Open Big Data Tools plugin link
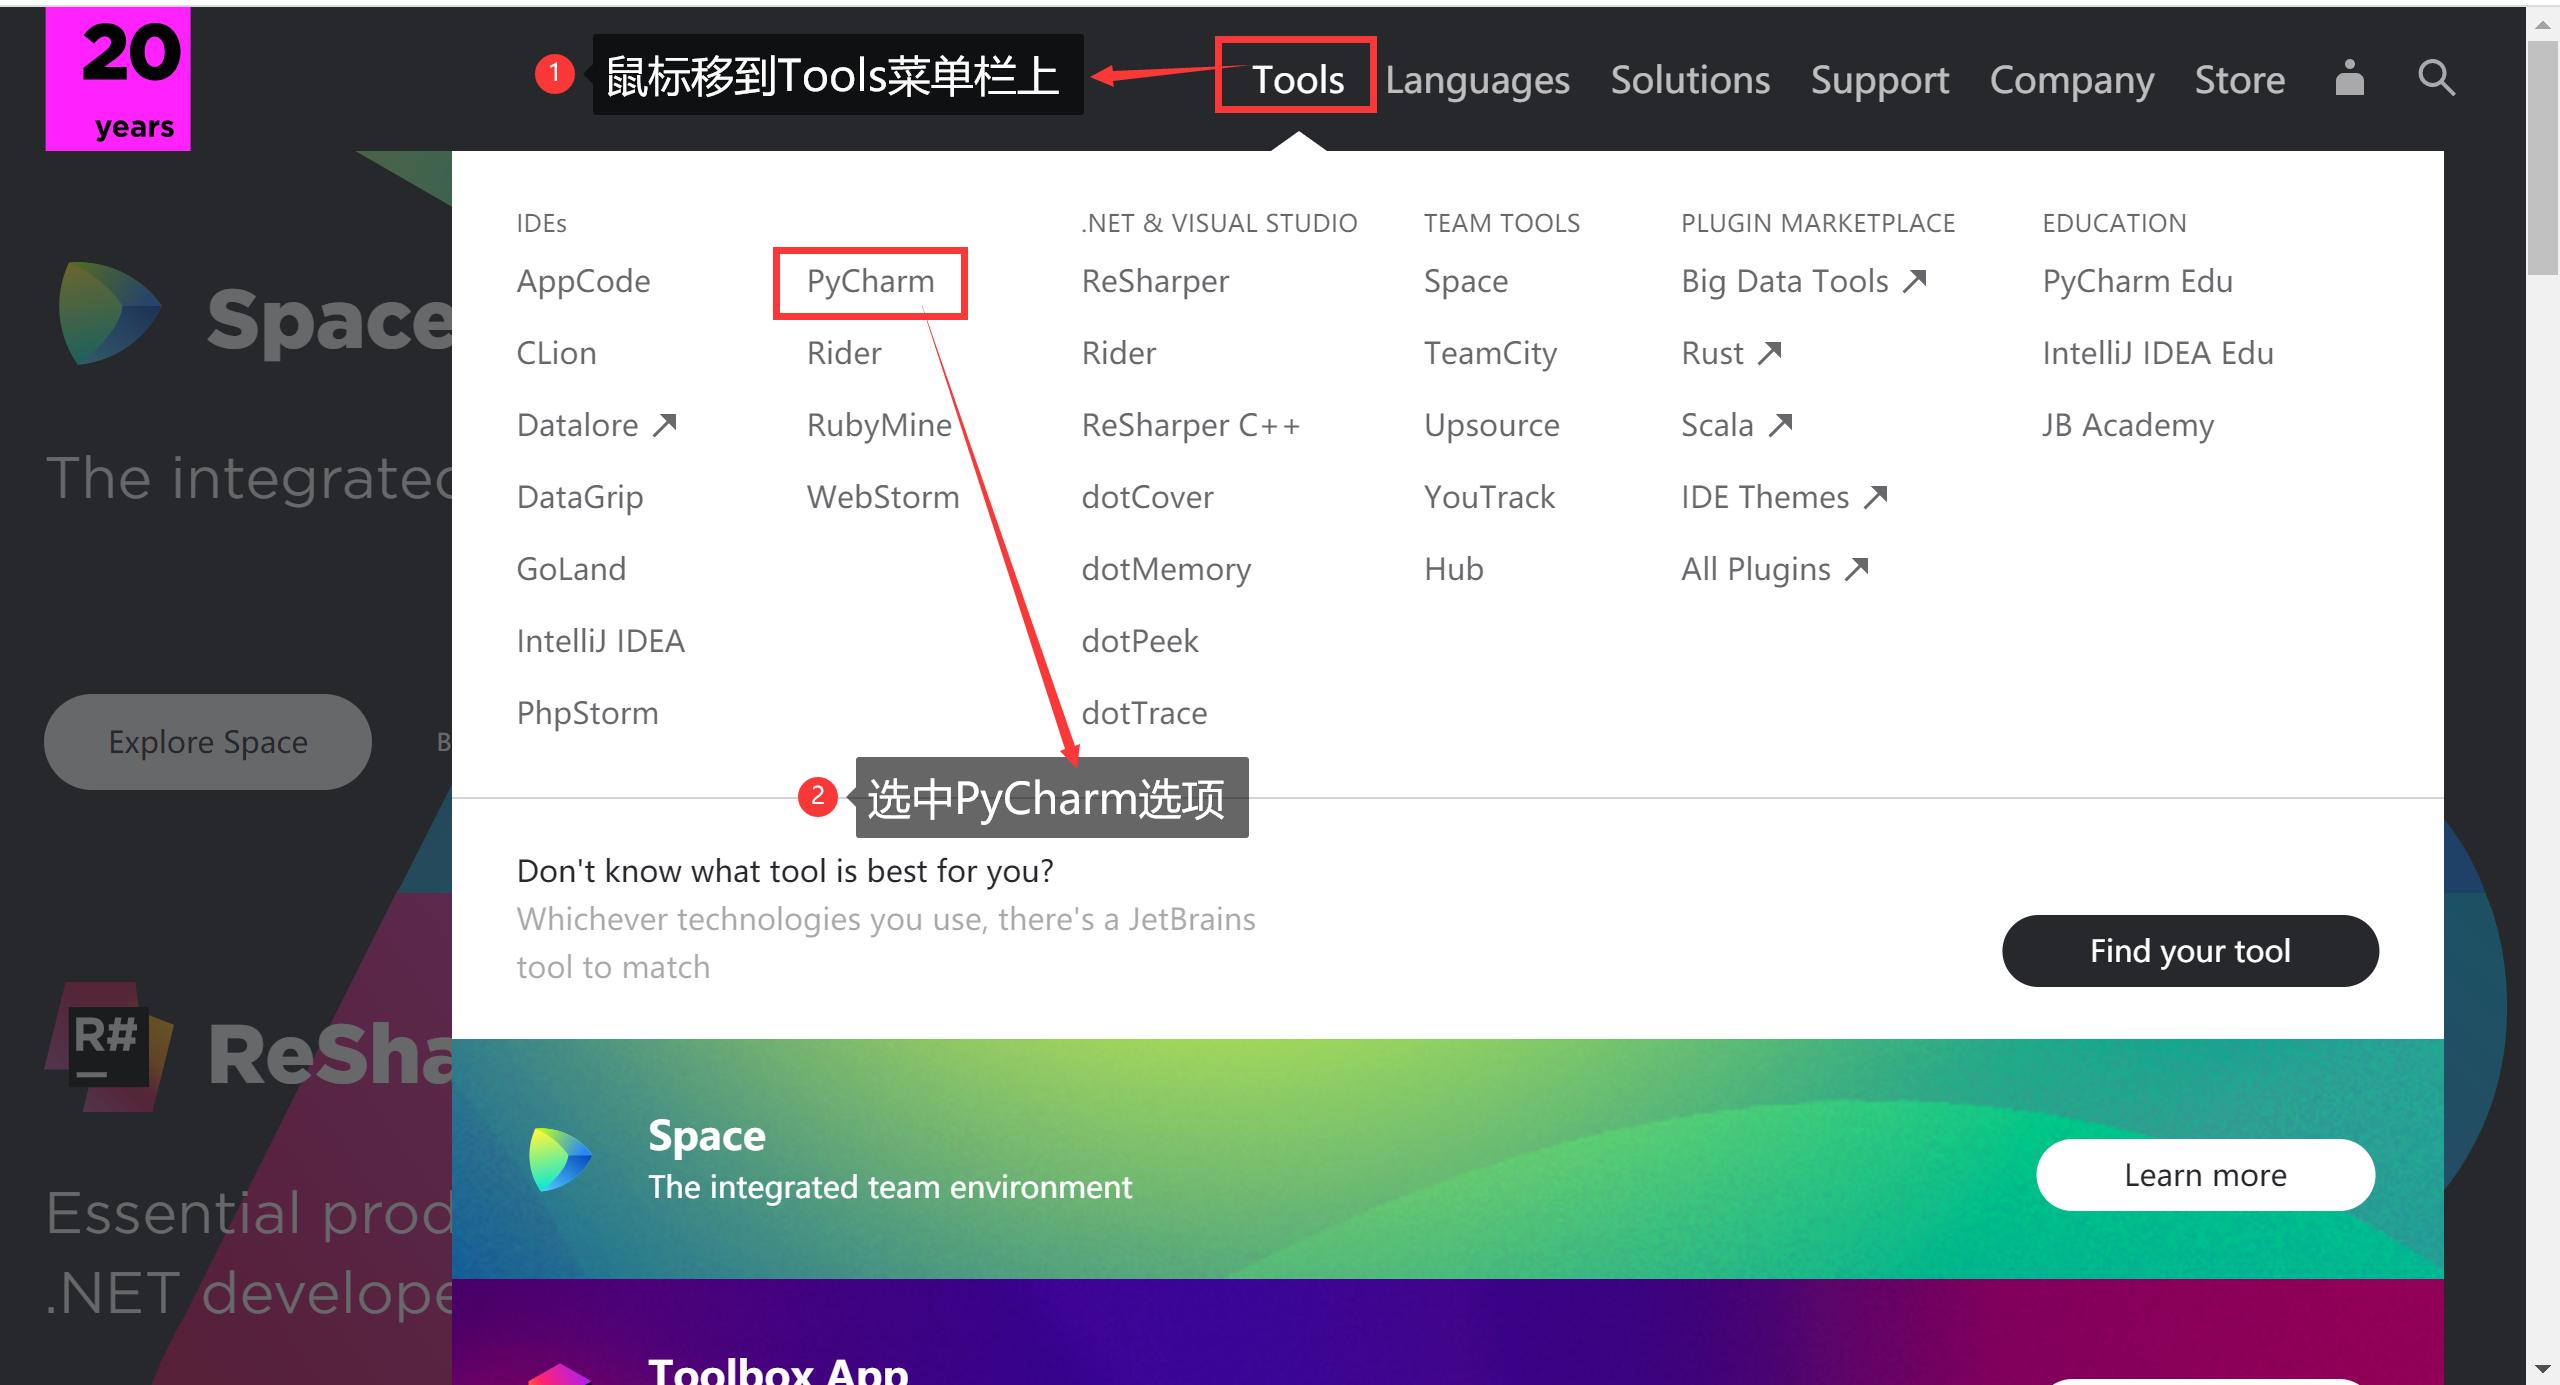The width and height of the screenshot is (2560, 1385). click(x=1803, y=282)
